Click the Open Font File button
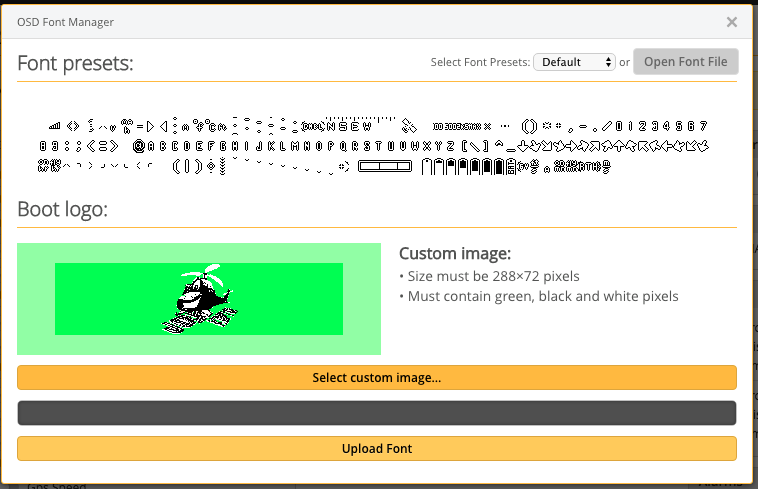The image size is (758, 489). point(685,62)
